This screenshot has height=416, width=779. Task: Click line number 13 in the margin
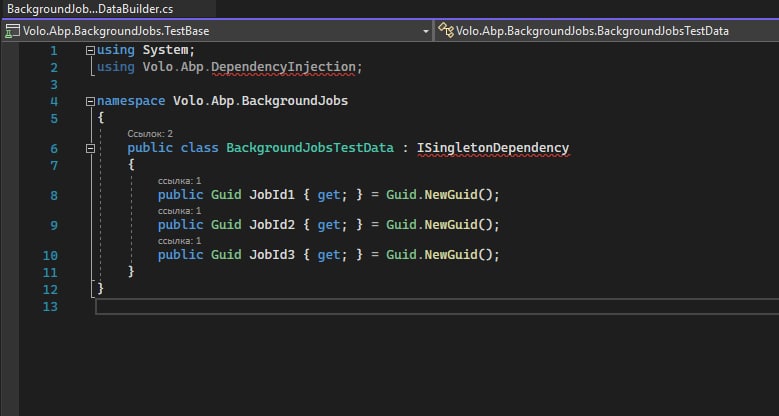pos(50,307)
